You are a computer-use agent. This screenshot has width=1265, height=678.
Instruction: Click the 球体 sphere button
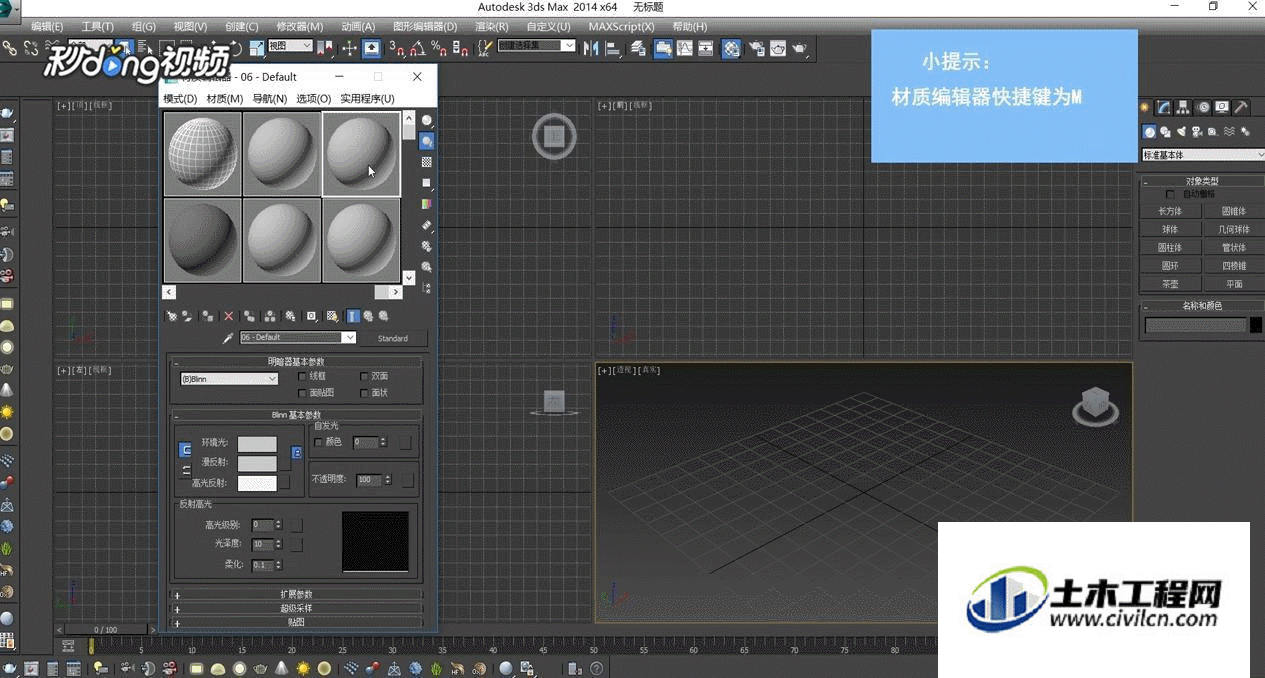[x=1171, y=229]
